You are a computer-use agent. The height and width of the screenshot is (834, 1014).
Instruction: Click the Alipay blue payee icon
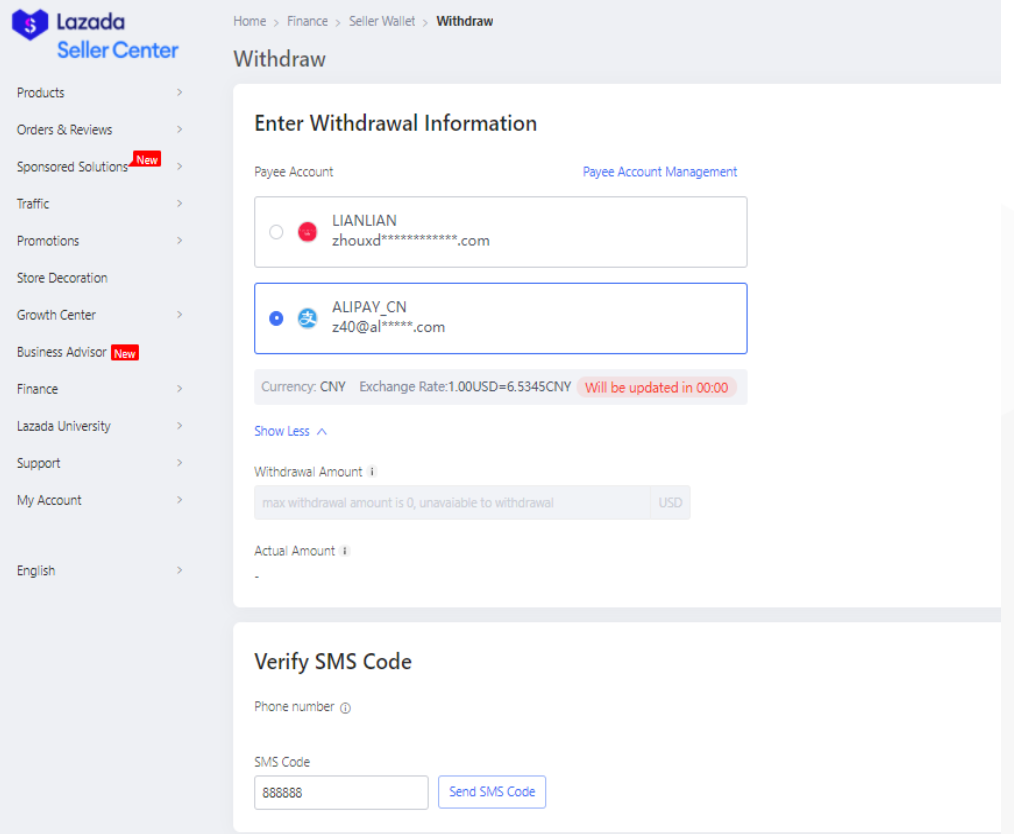307,318
